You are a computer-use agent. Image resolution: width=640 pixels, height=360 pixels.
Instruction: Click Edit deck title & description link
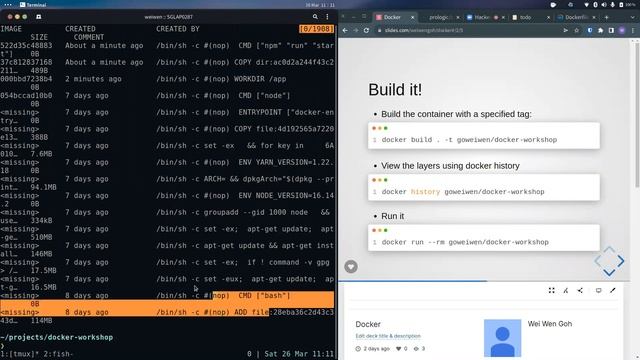(x=388, y=336)
